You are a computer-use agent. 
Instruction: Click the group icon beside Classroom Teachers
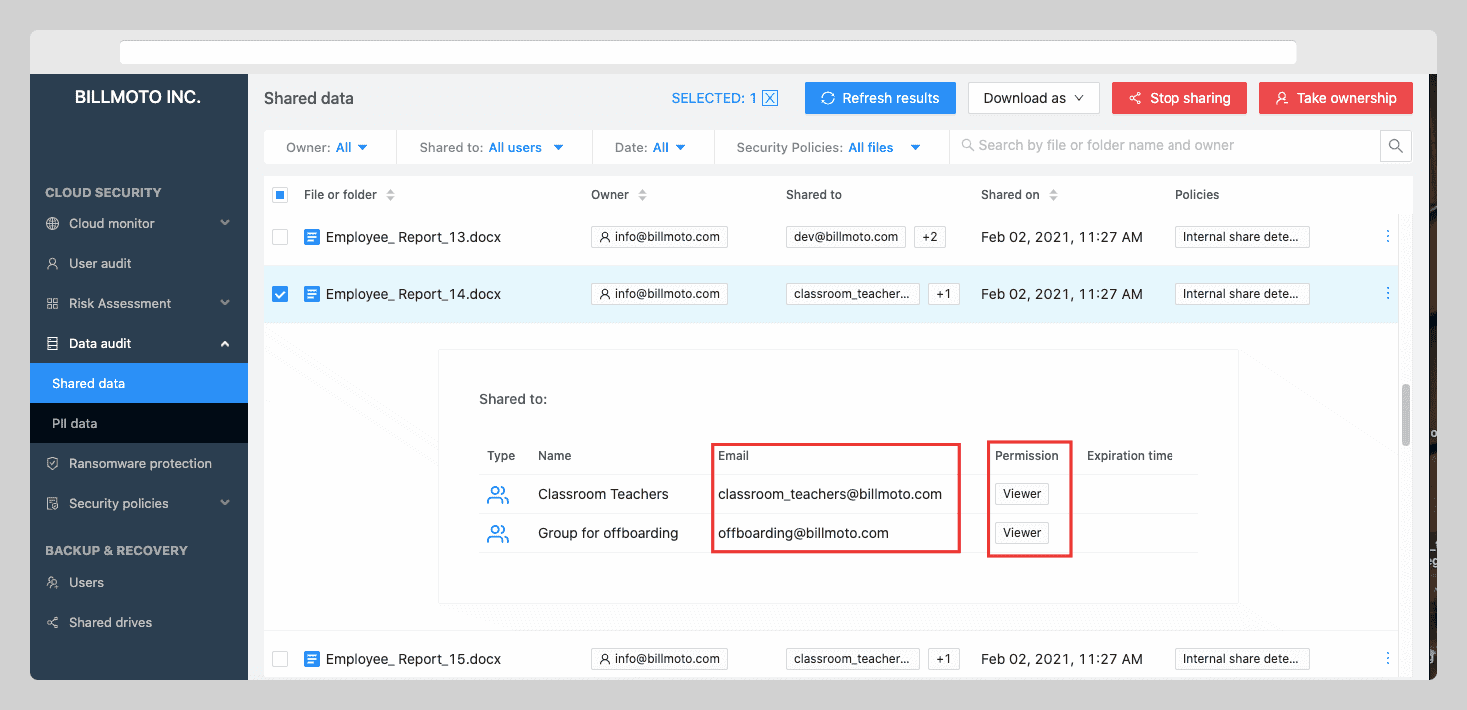point(498,493)
